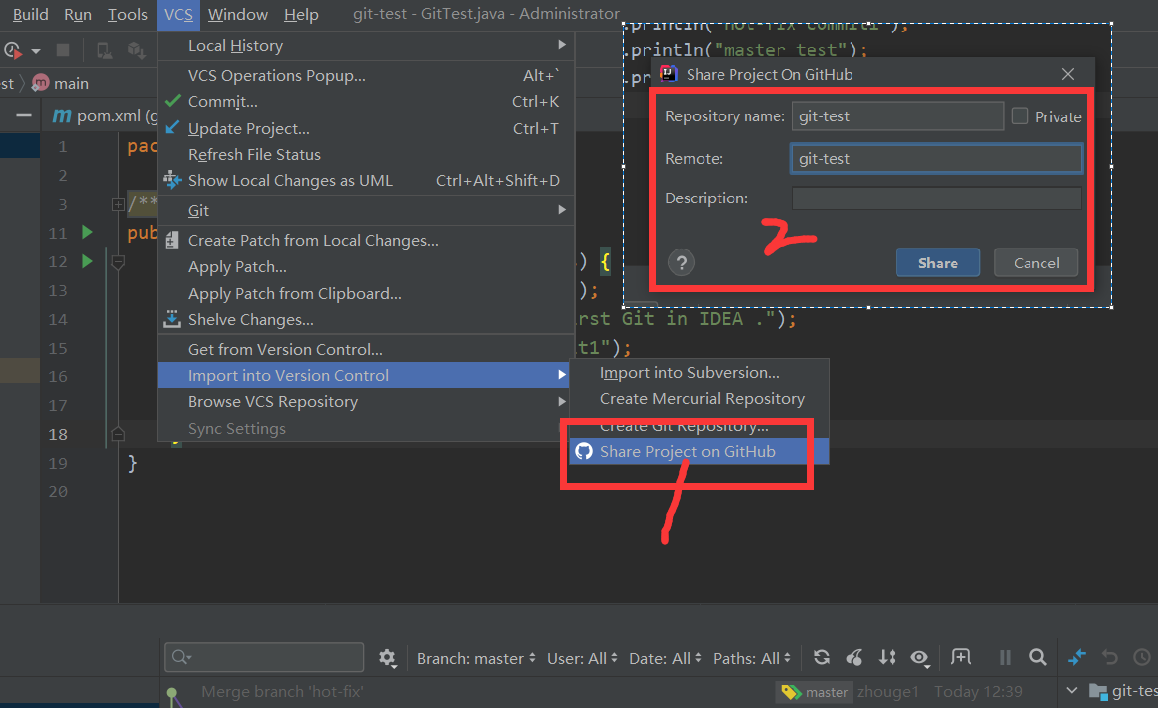Expand folded comment at line 3

tap(117, 204)
